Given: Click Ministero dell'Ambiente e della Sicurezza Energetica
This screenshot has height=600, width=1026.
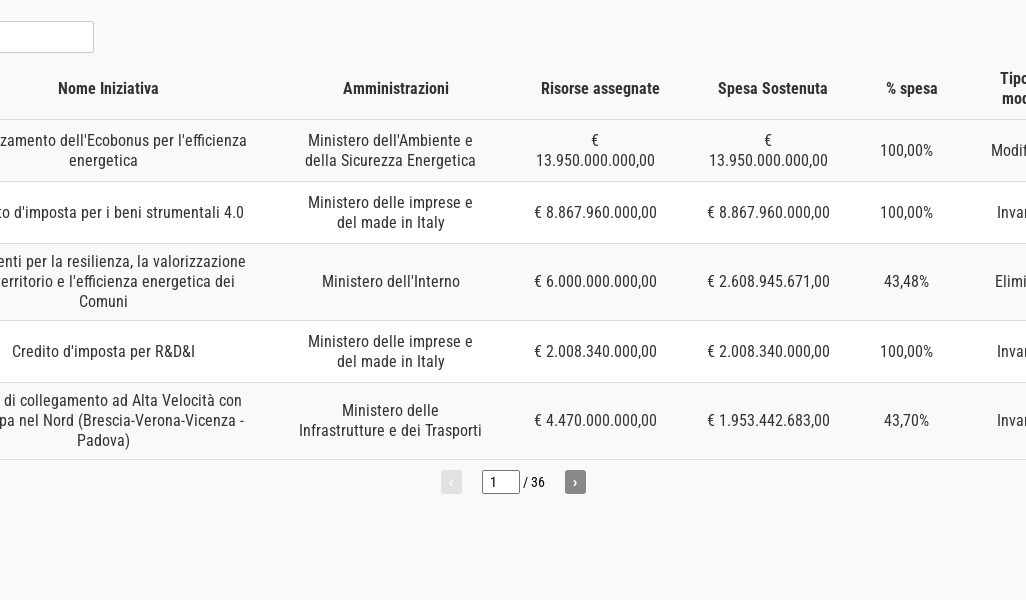Looking at the screenshot, I should [x=390, y=151].
